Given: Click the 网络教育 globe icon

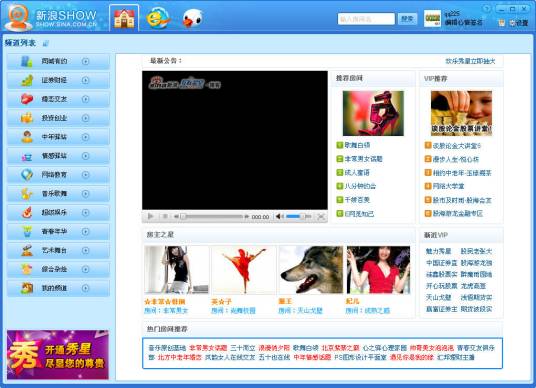Looking at the screenshot, I should (27, 175).
